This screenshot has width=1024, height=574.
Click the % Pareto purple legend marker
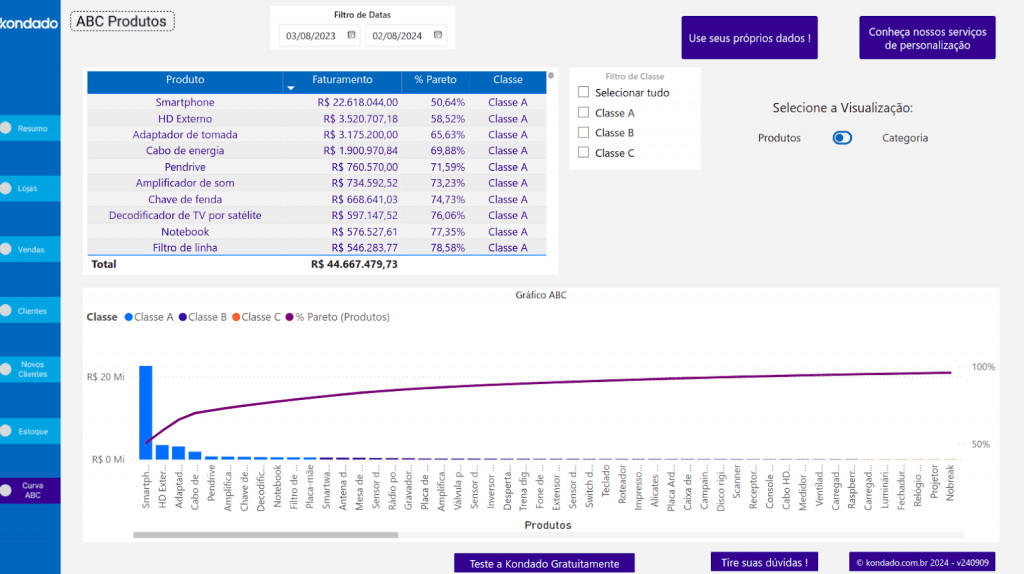[x=290, y=317]
